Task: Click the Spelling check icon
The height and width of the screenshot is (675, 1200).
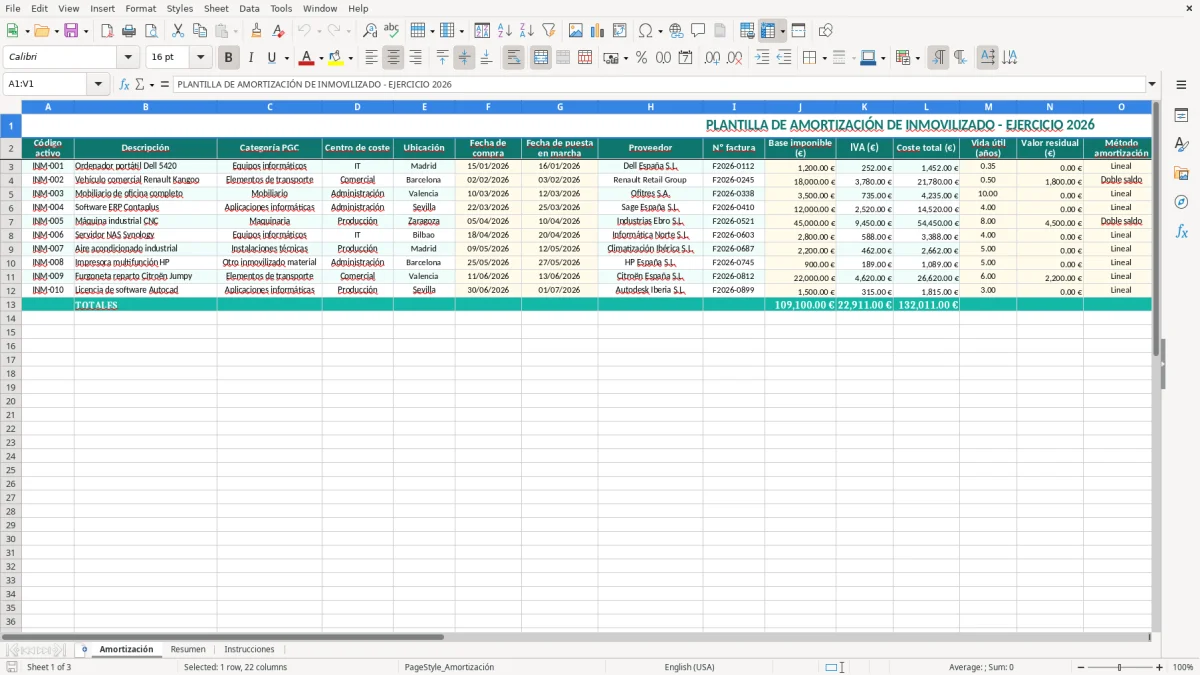Action: 392,31
